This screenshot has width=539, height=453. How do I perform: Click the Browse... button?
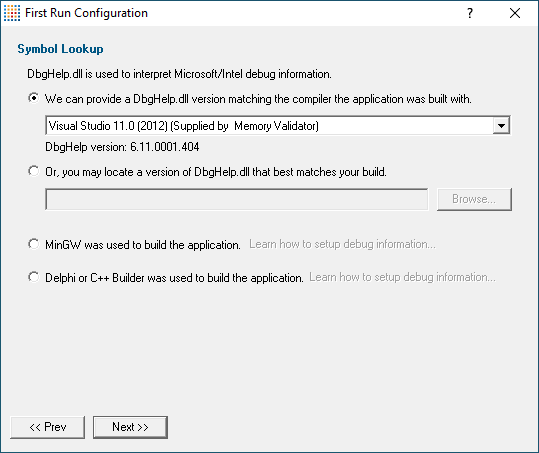[x=474, y=199]
